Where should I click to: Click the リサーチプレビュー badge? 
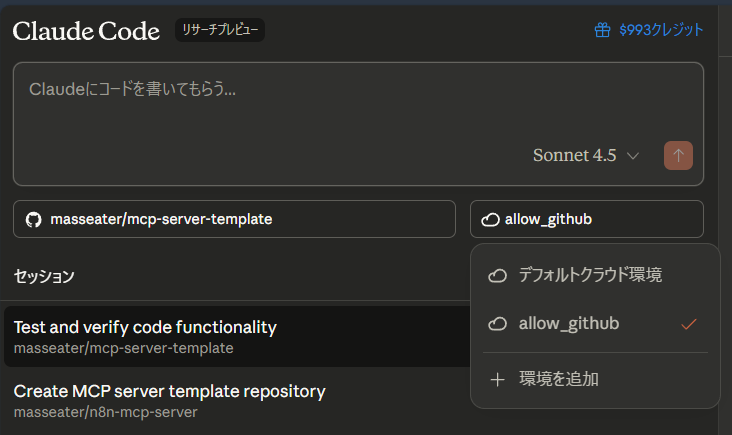click(220, 30)
